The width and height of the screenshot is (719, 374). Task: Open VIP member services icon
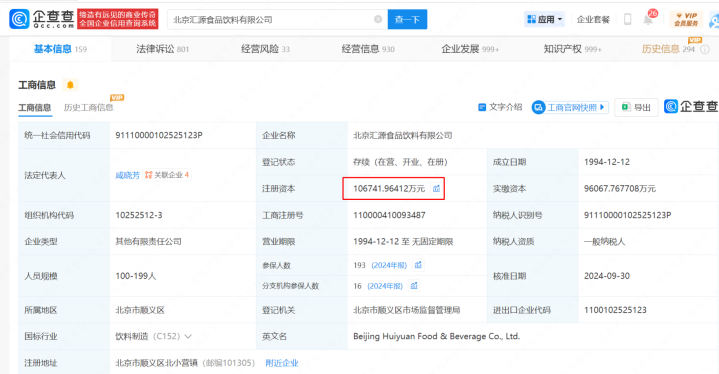[686, 19]
